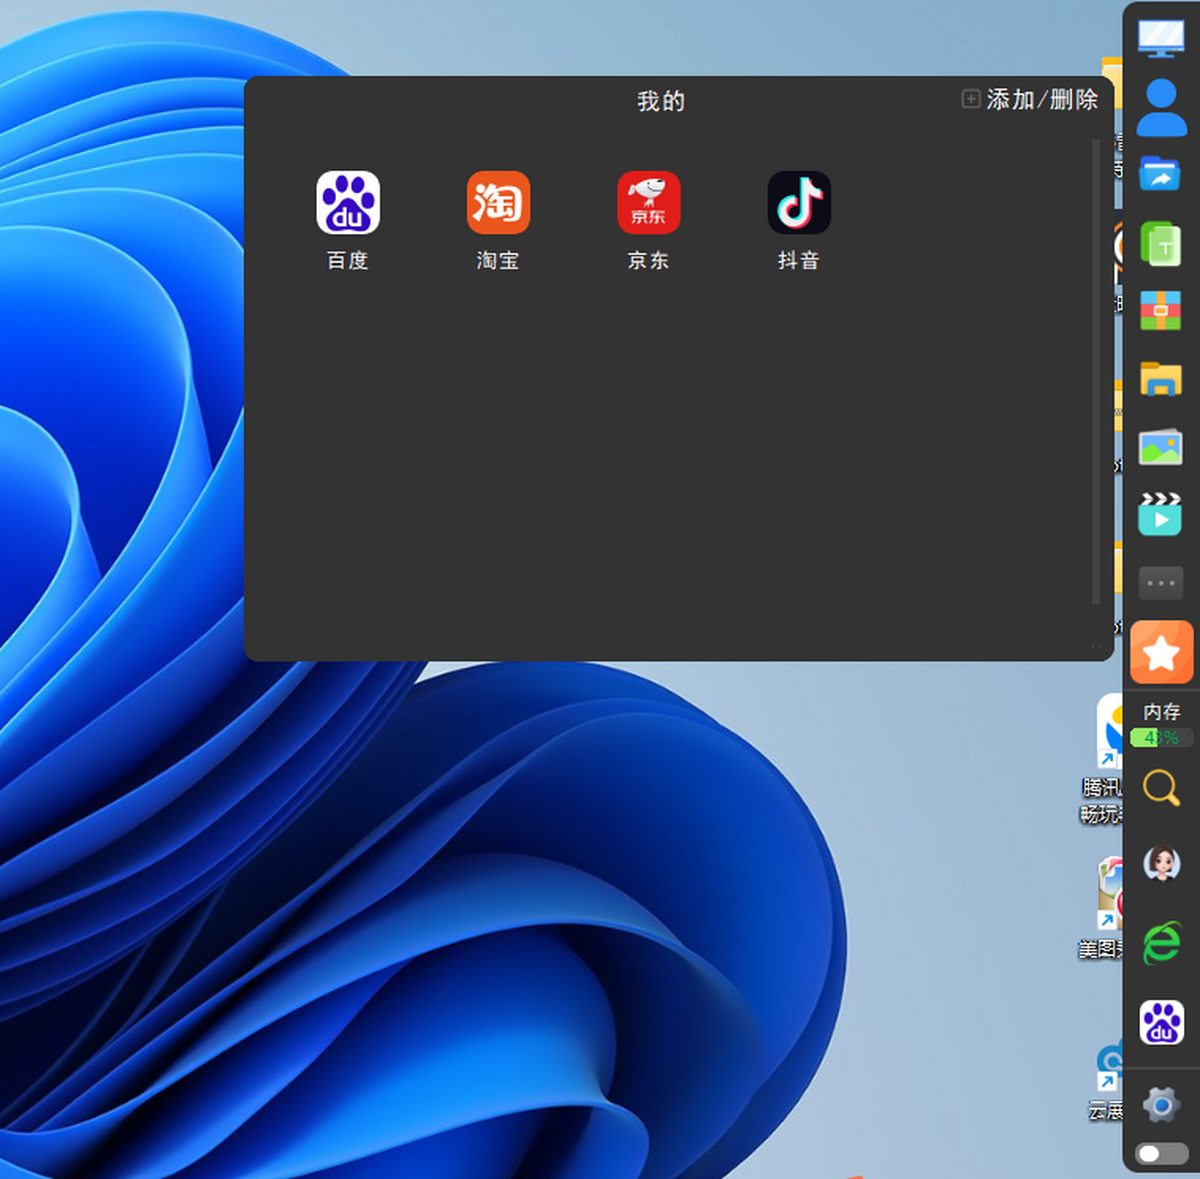The height and width of the screenshot is (1179, 1200).
Task: Click the 内存 memory usage indicator
Action: click(x=1161, y=724)
